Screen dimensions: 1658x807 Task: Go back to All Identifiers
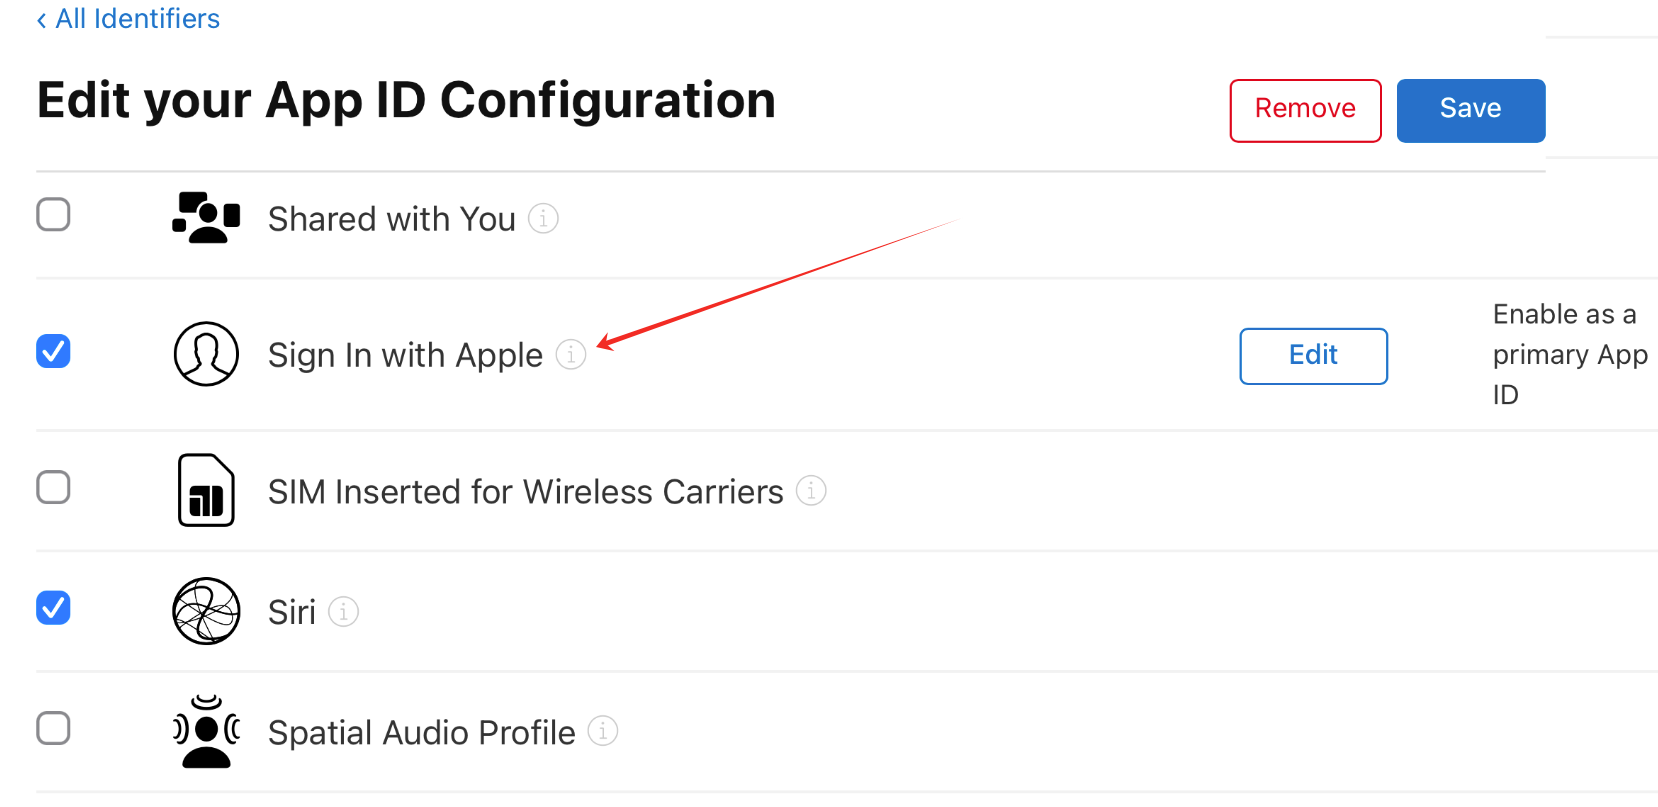pos(128,19)
